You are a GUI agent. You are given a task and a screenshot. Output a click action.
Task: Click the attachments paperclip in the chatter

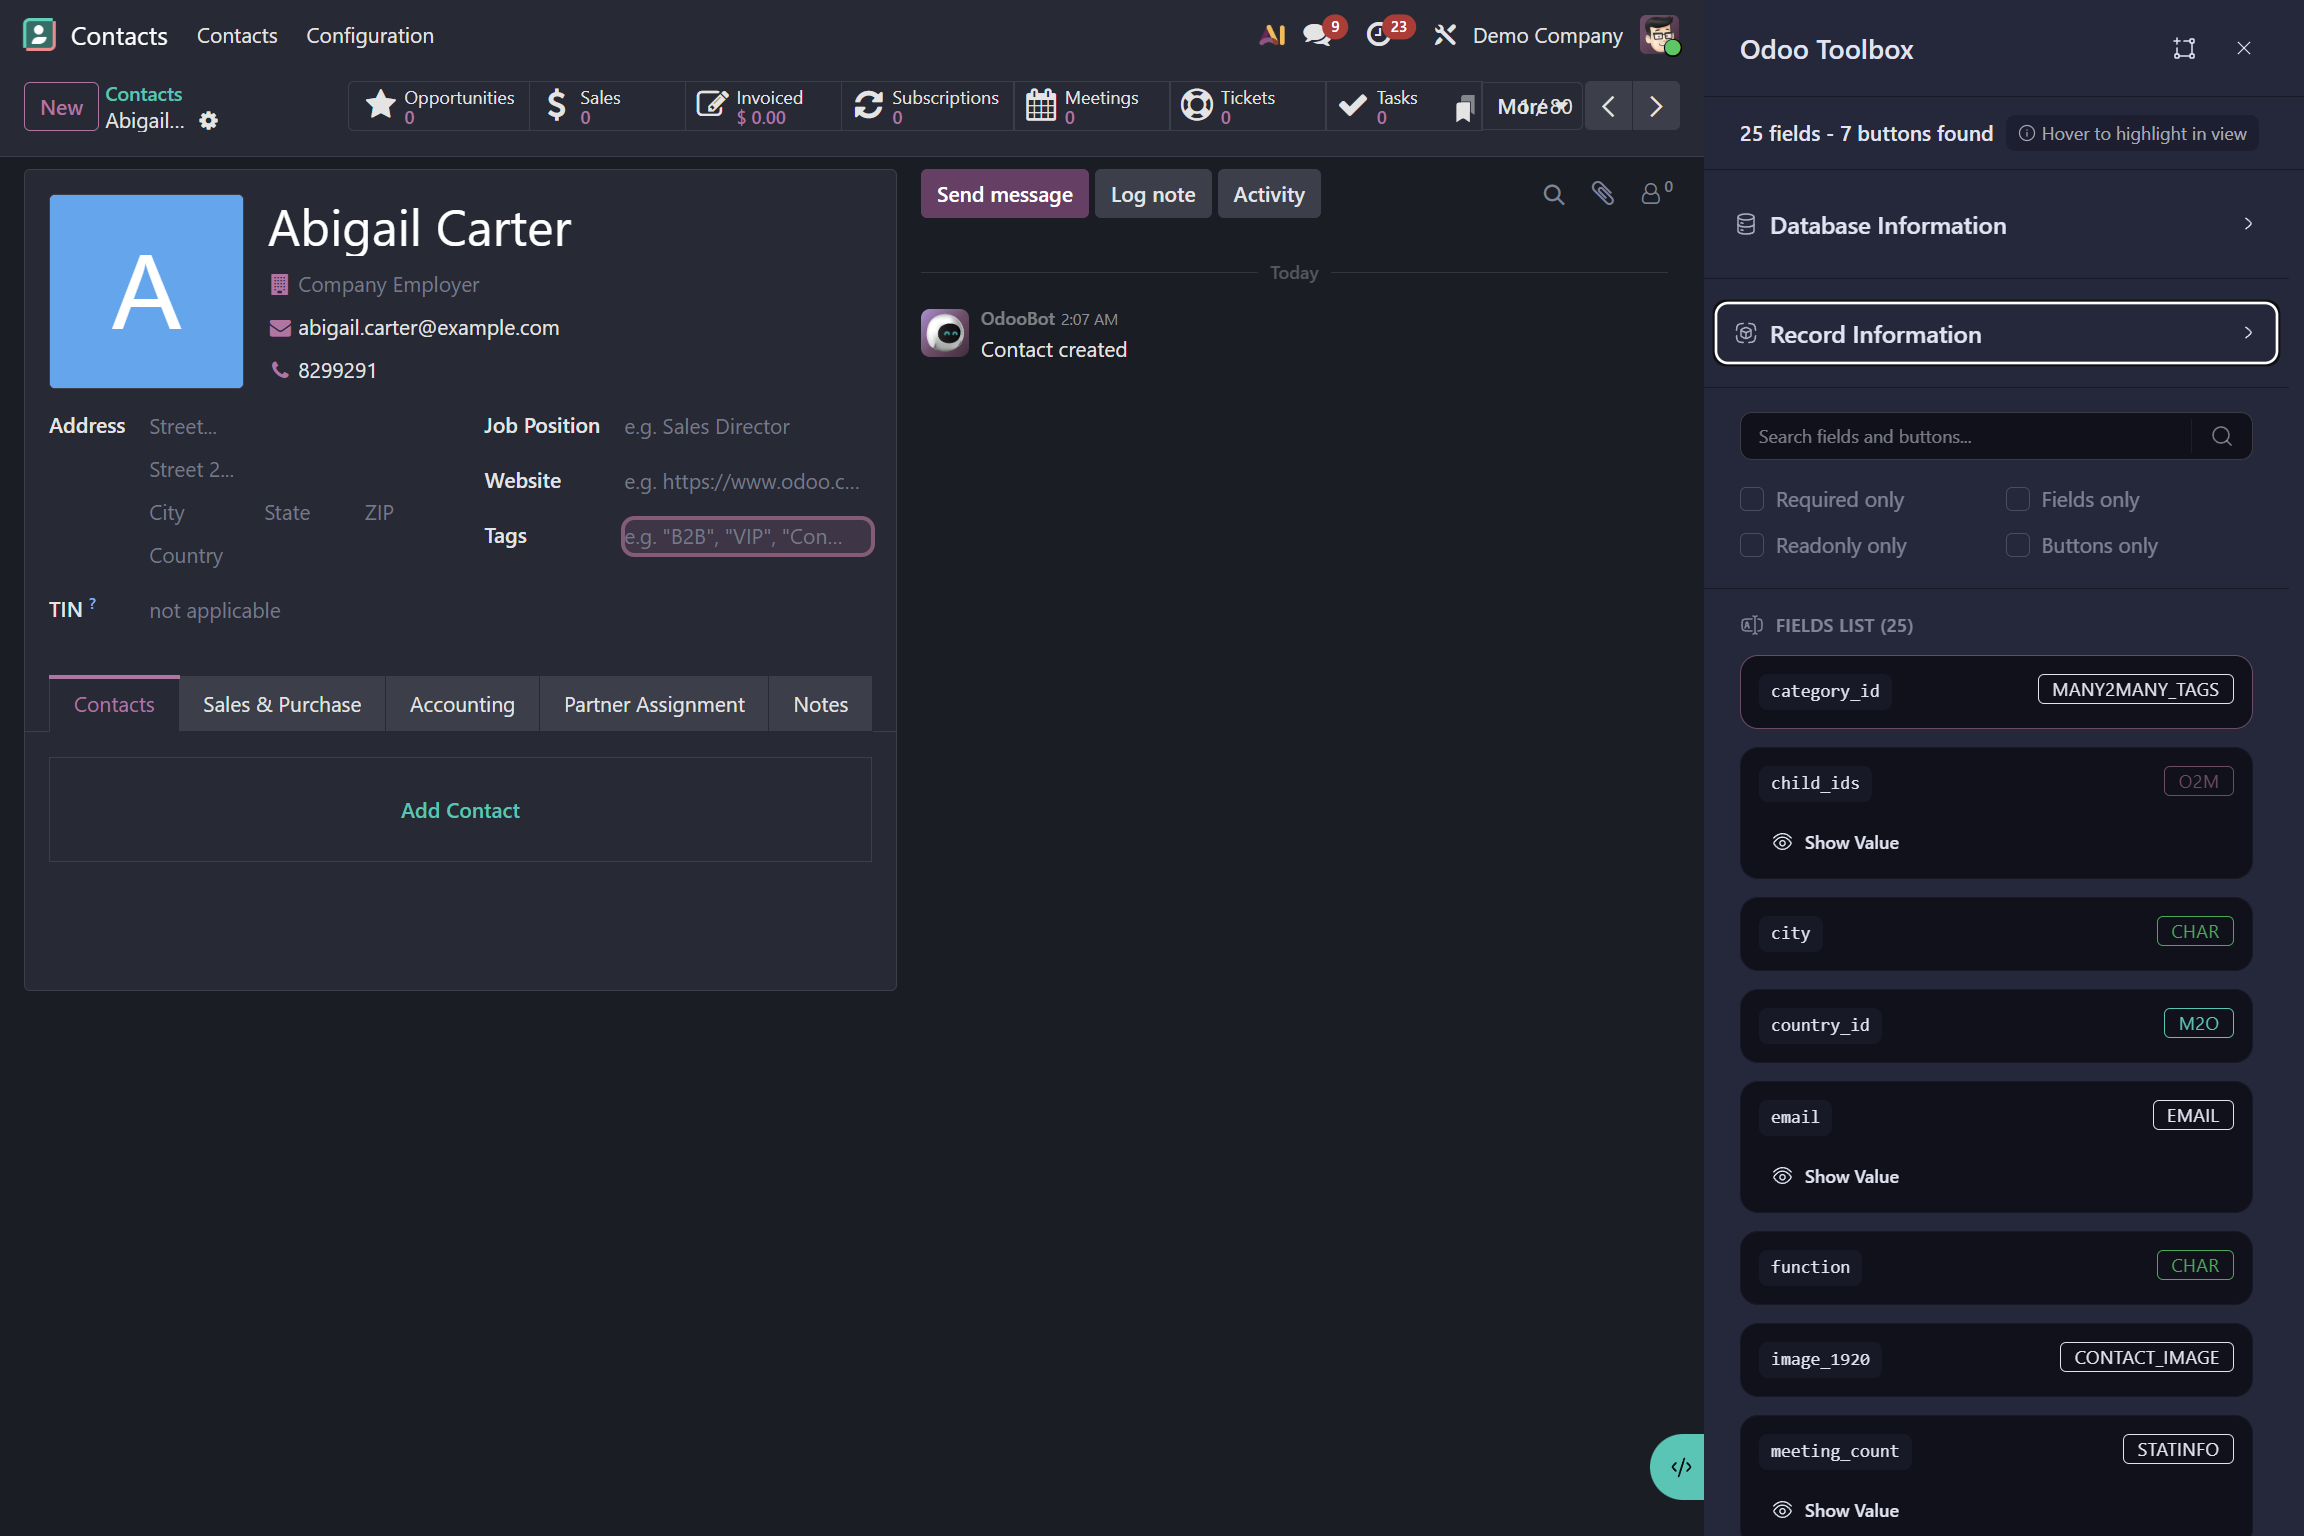pyautogui.click(x=1604, y=193)
